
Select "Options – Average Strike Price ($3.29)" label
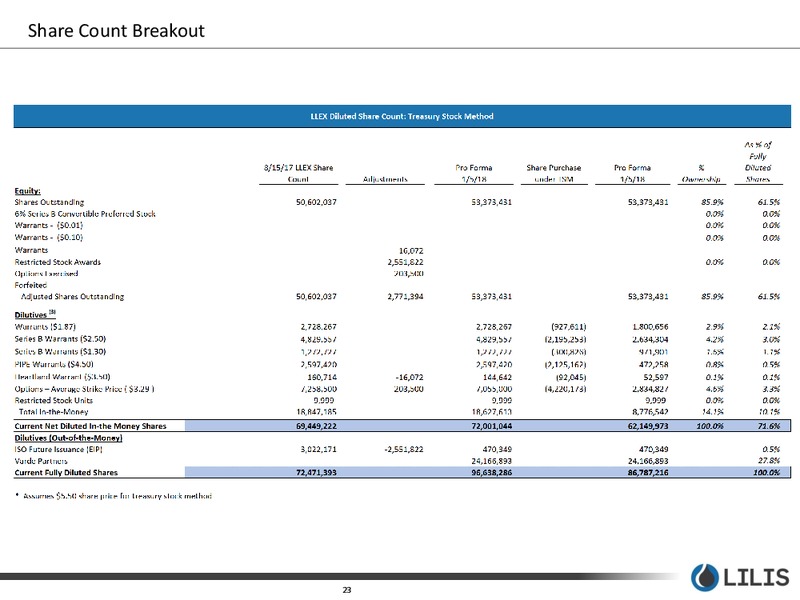pos(84,389)
